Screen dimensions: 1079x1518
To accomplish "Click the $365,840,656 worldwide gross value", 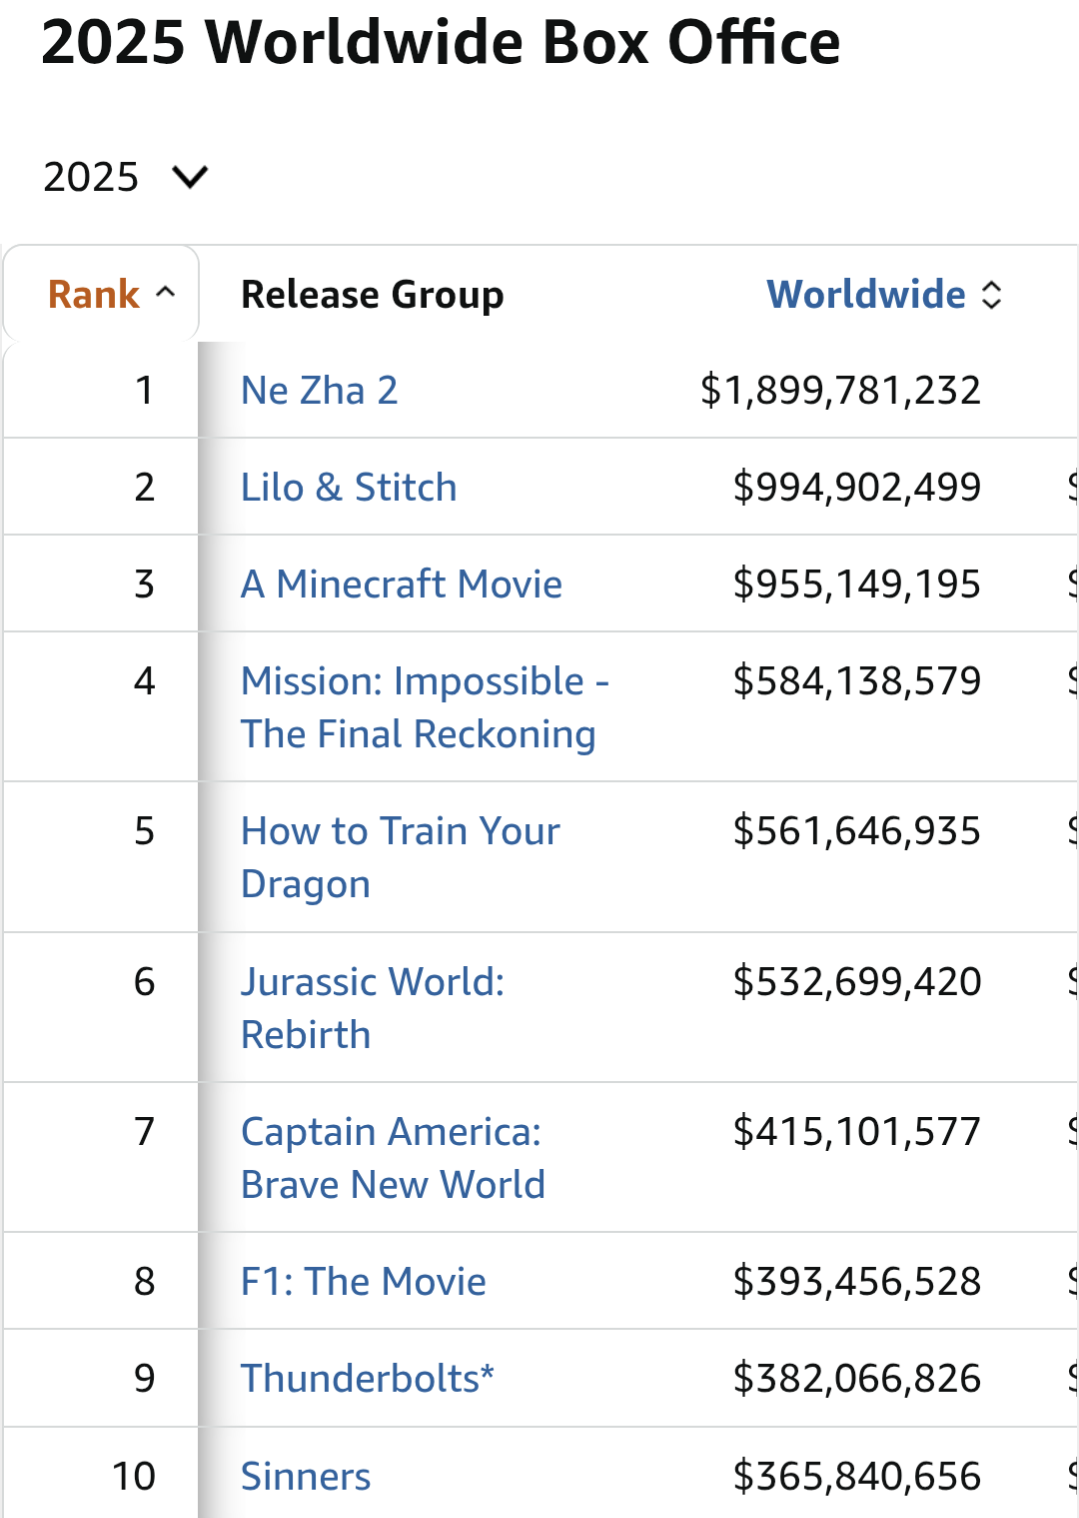I will pyautogui.click(x=857, y=1476).
